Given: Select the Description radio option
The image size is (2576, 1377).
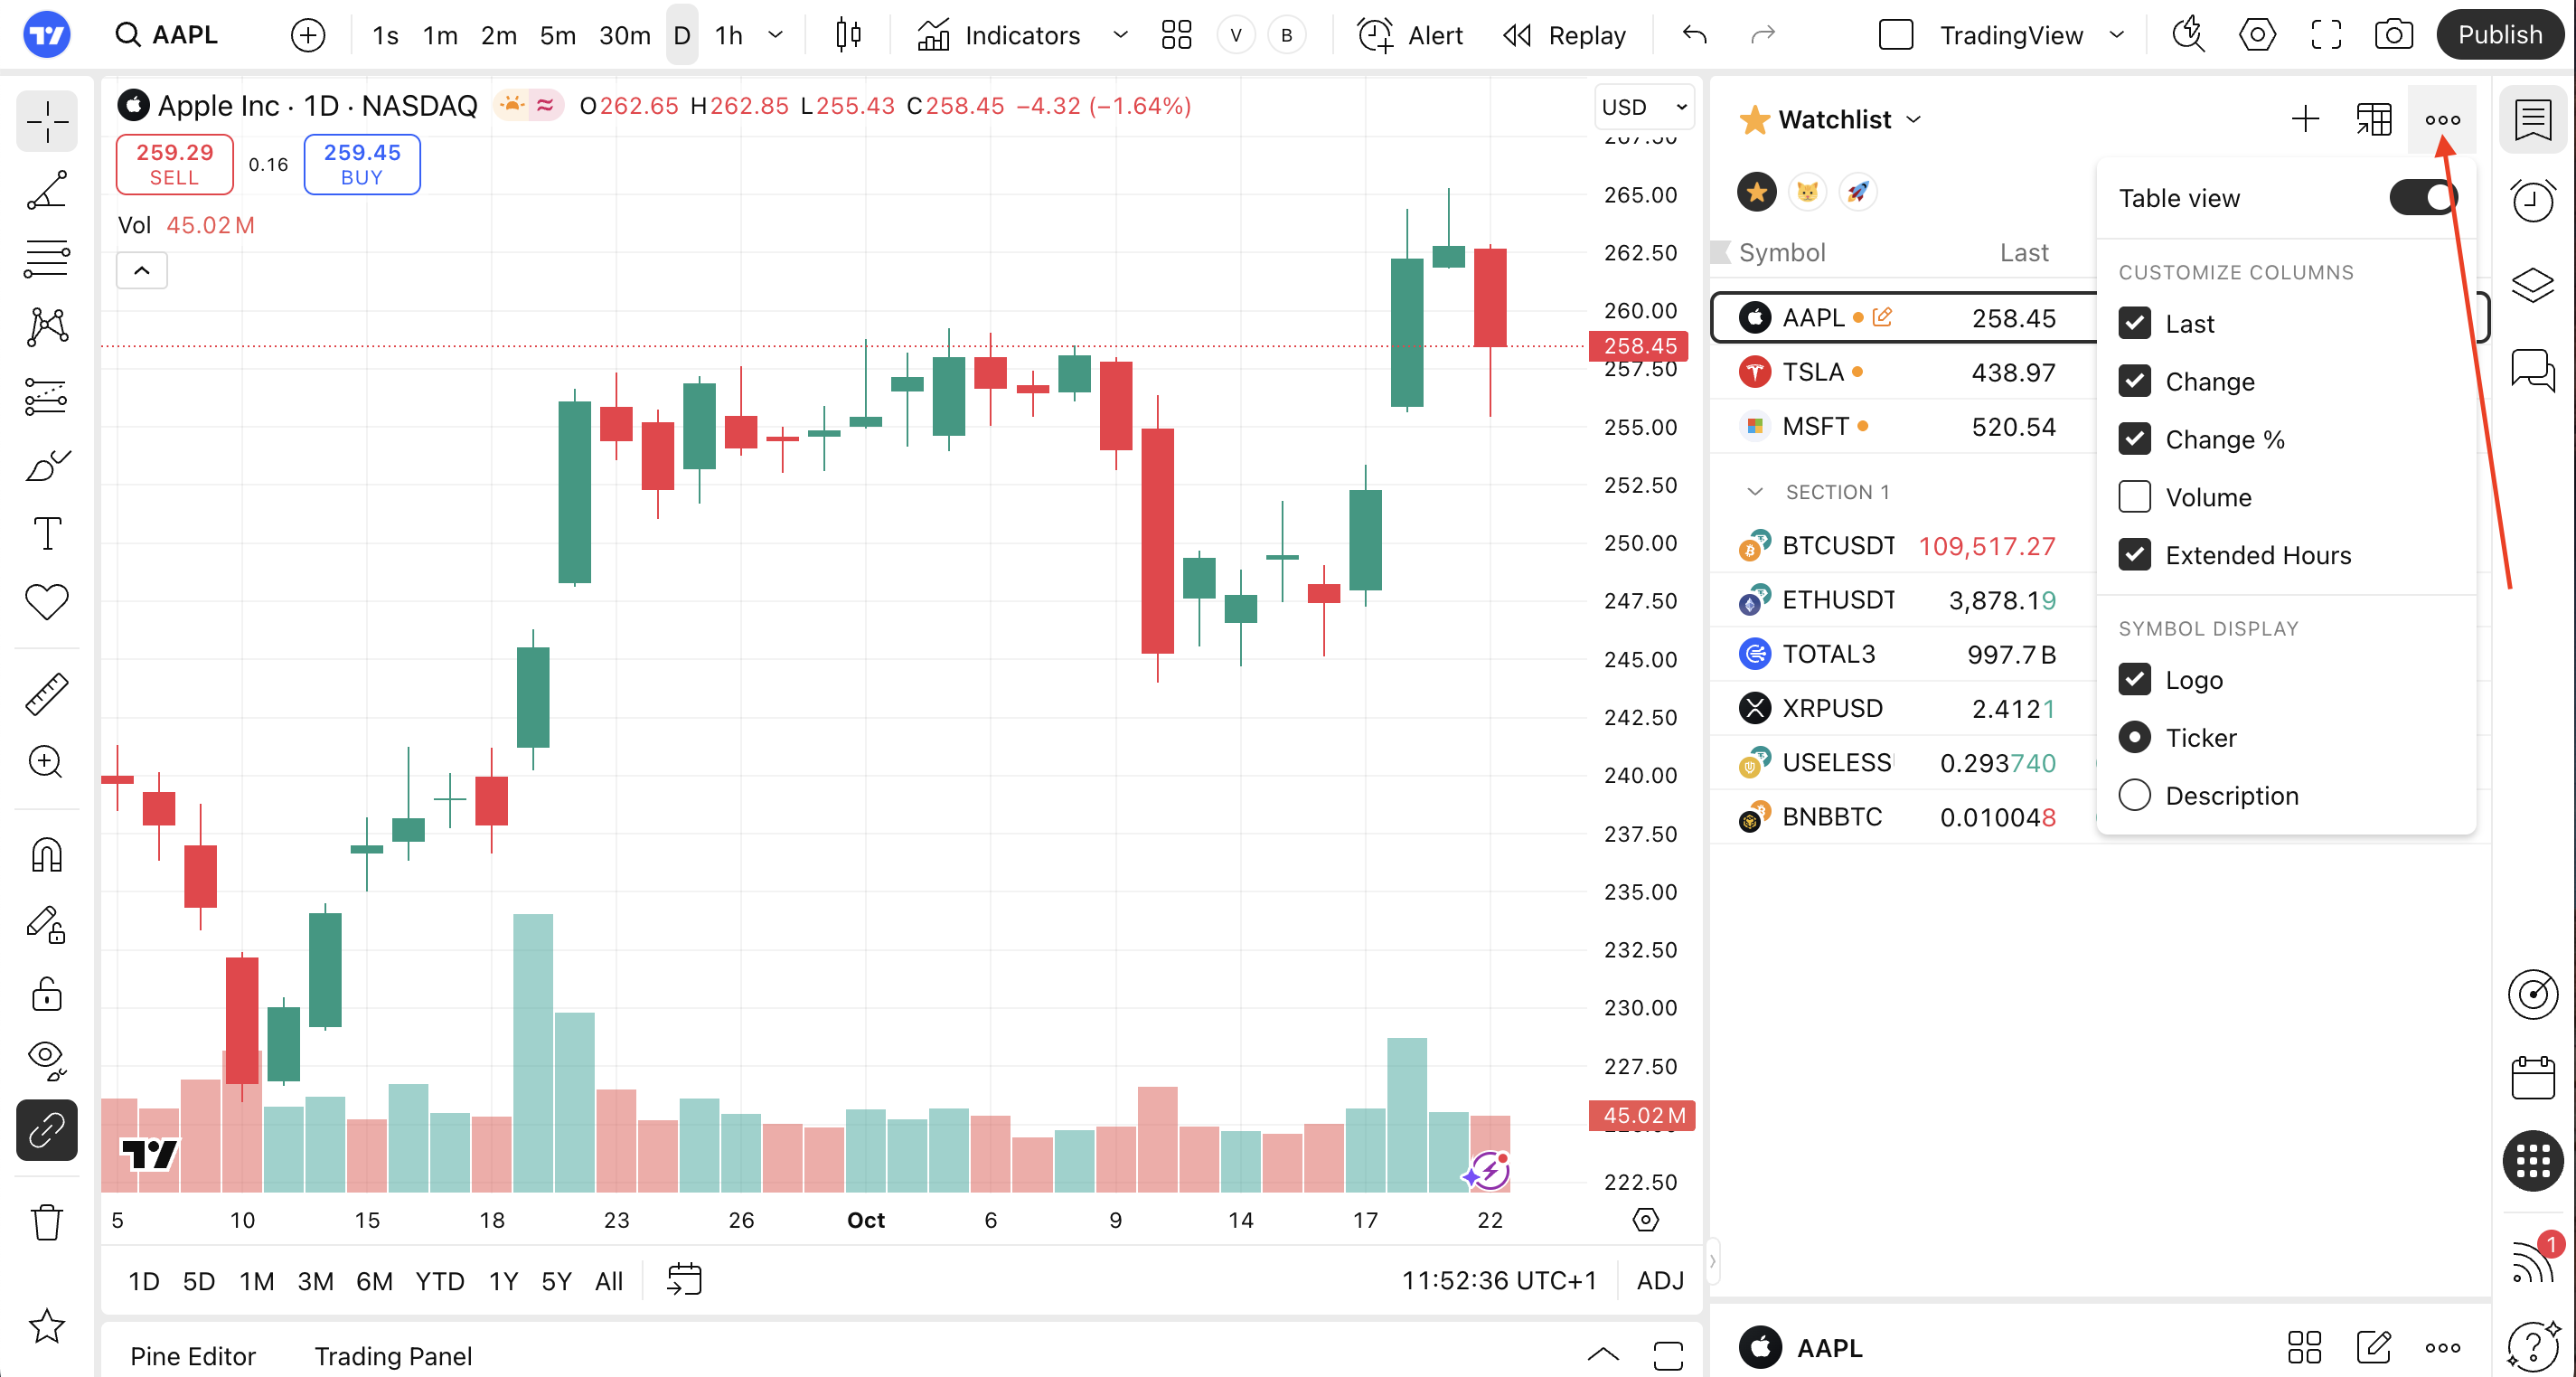Looking at the screenshot, I should click(x=2134, y=795).
